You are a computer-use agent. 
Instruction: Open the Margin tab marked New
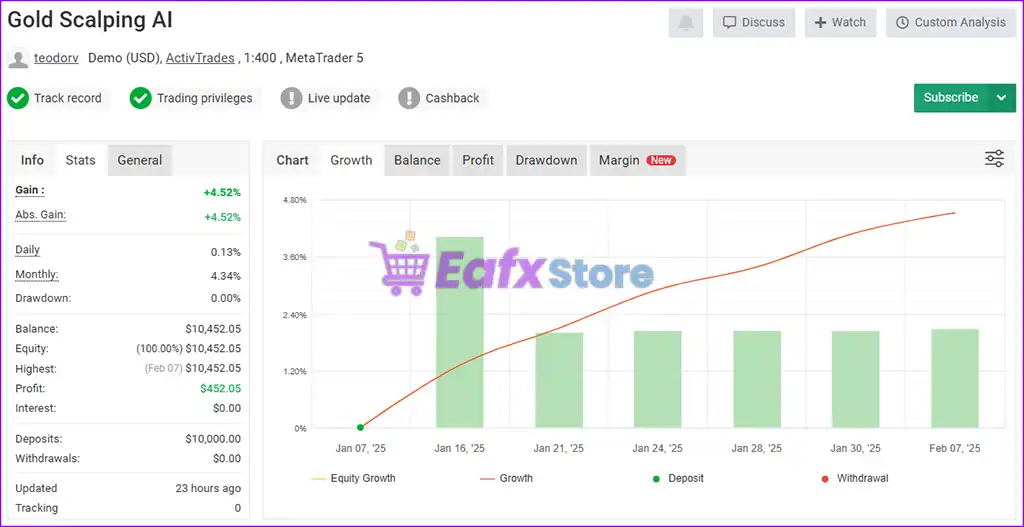[636, 160]
